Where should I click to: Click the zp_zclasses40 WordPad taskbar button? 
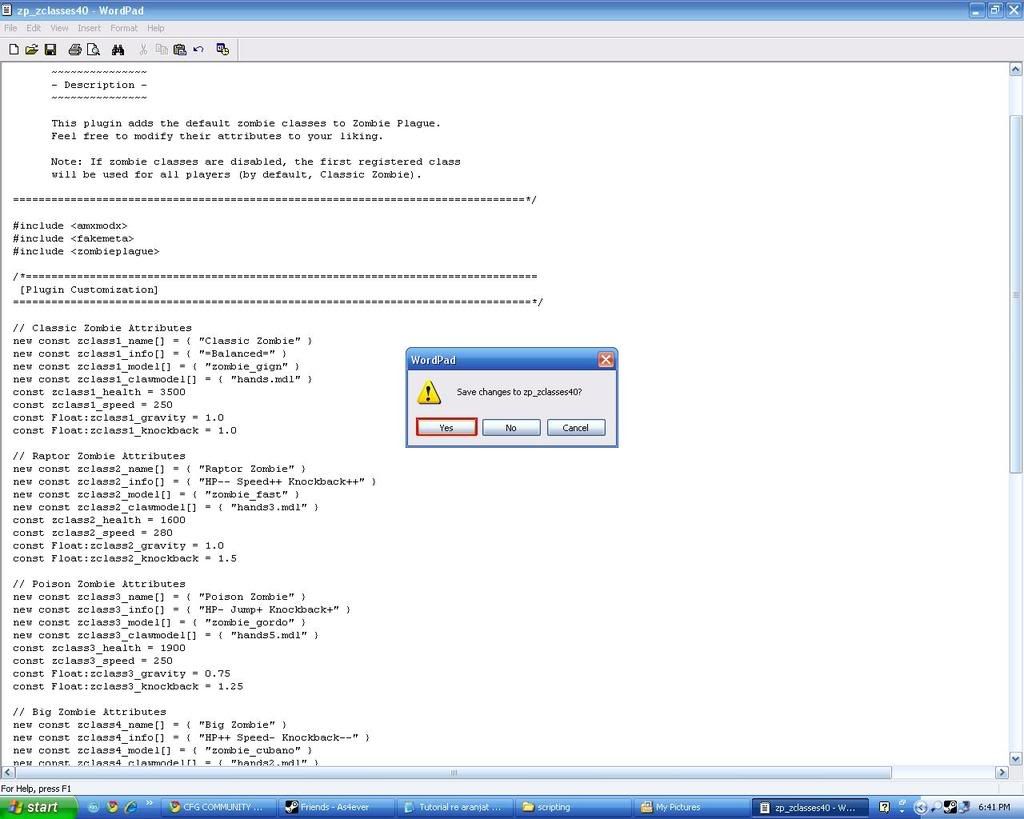810,807
